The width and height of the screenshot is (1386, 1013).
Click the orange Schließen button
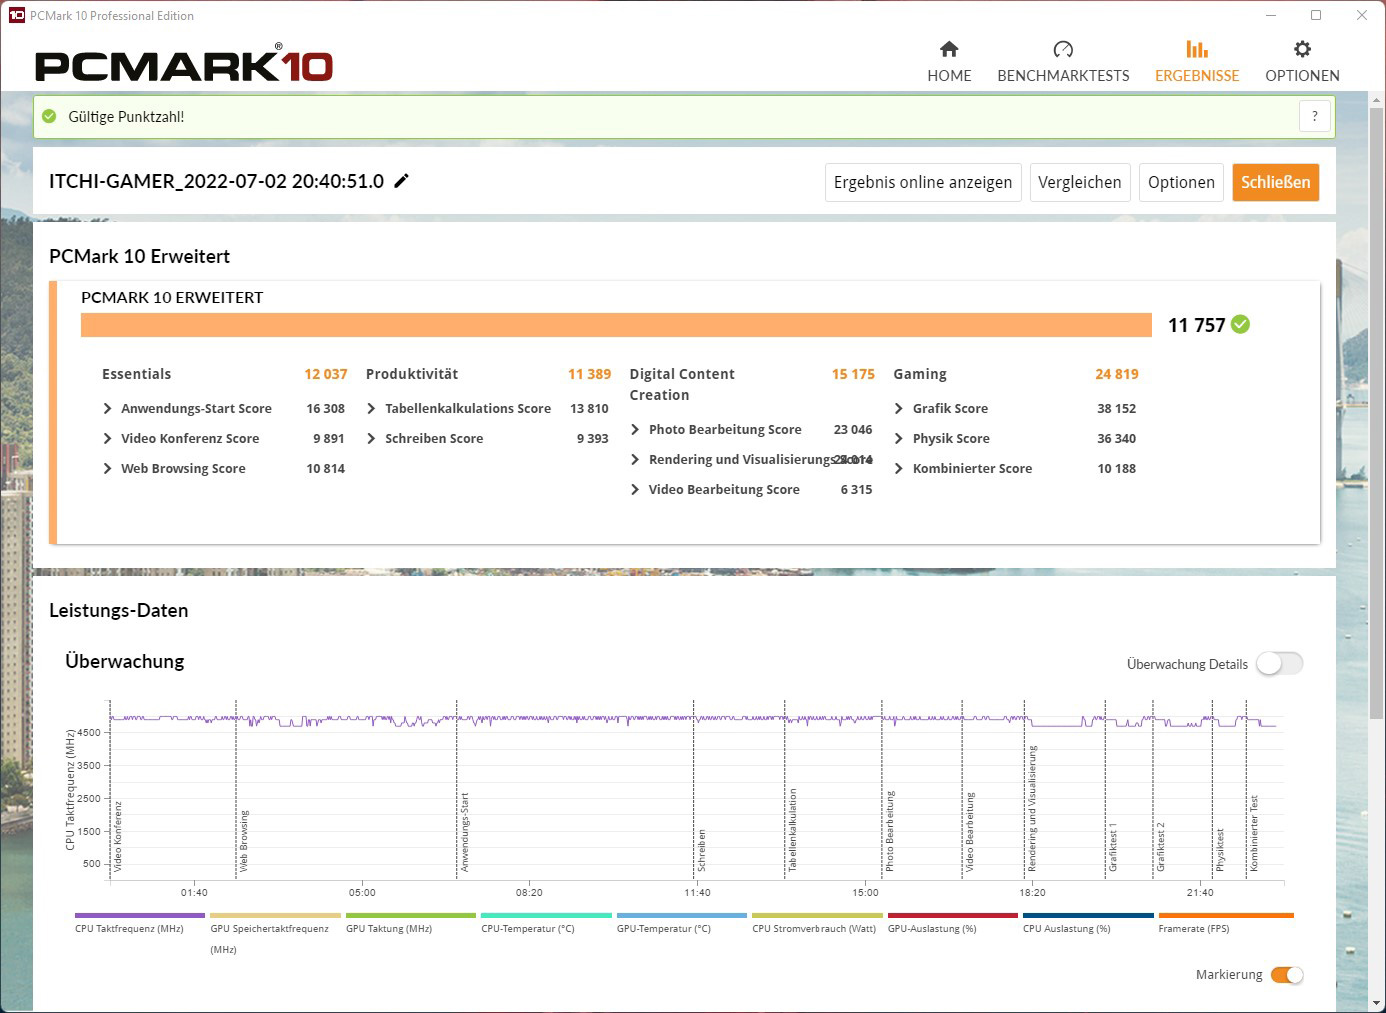[1276, 182]
